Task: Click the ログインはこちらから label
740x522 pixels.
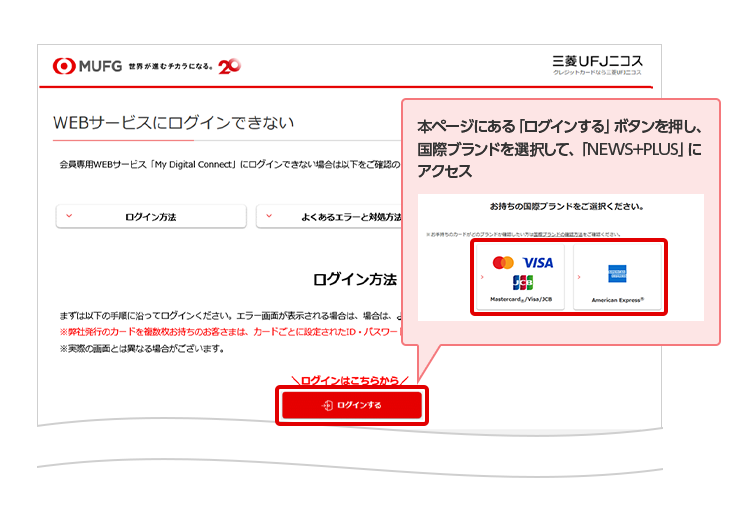Action: click(350, 380)
